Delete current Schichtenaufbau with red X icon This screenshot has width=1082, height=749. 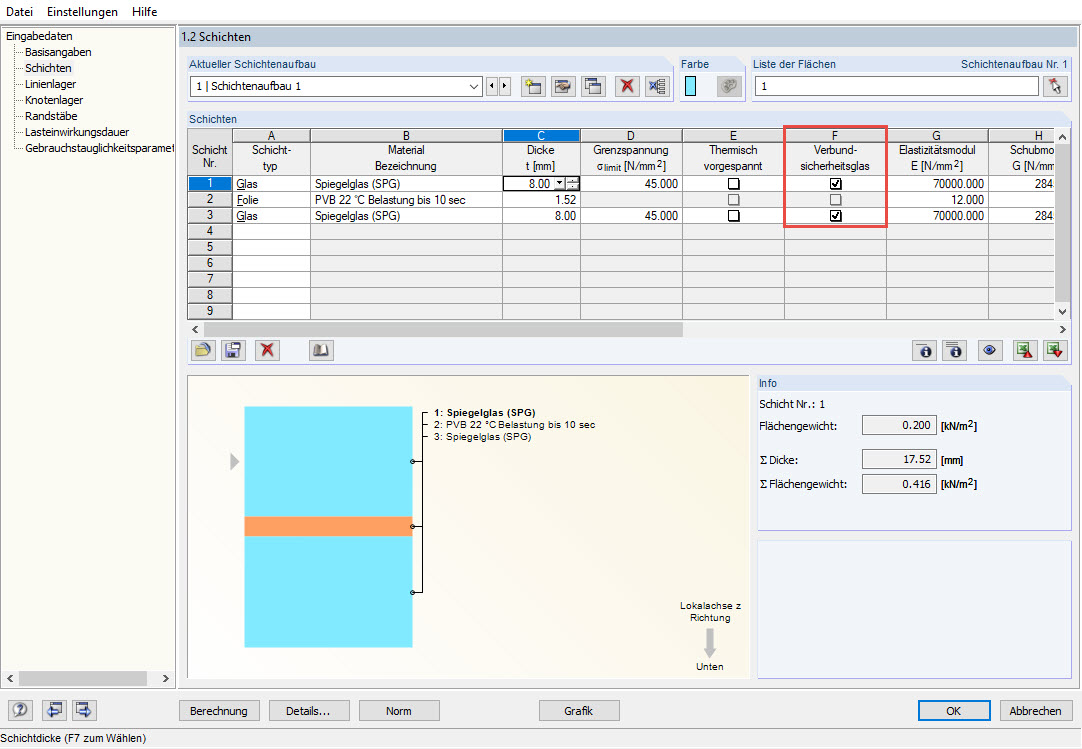click(x=627, y=86)
